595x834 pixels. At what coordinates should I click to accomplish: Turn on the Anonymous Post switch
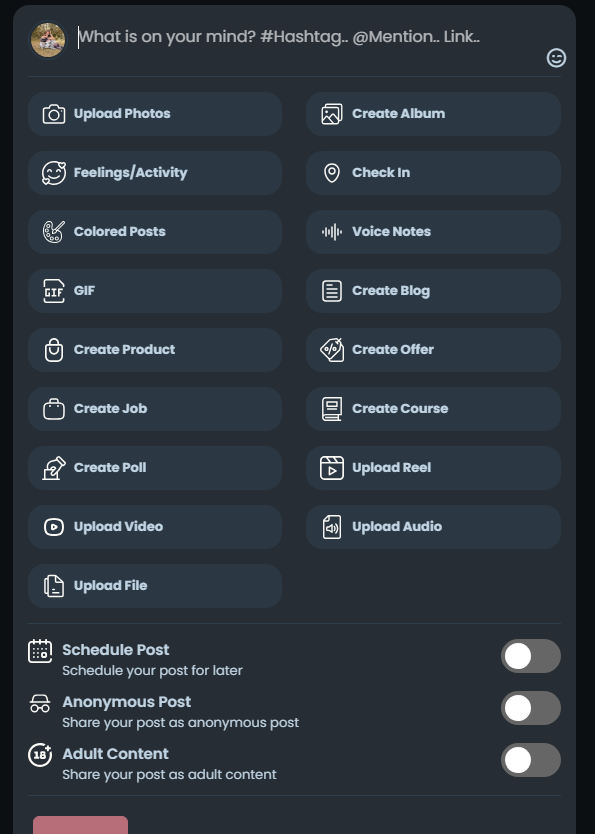pos(531,708)
